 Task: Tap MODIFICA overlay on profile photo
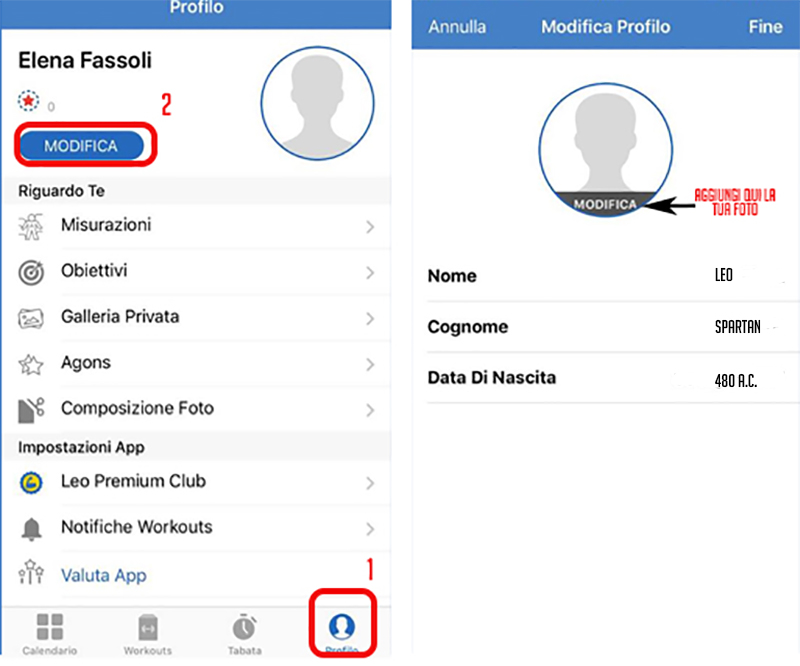click(606, 204)
